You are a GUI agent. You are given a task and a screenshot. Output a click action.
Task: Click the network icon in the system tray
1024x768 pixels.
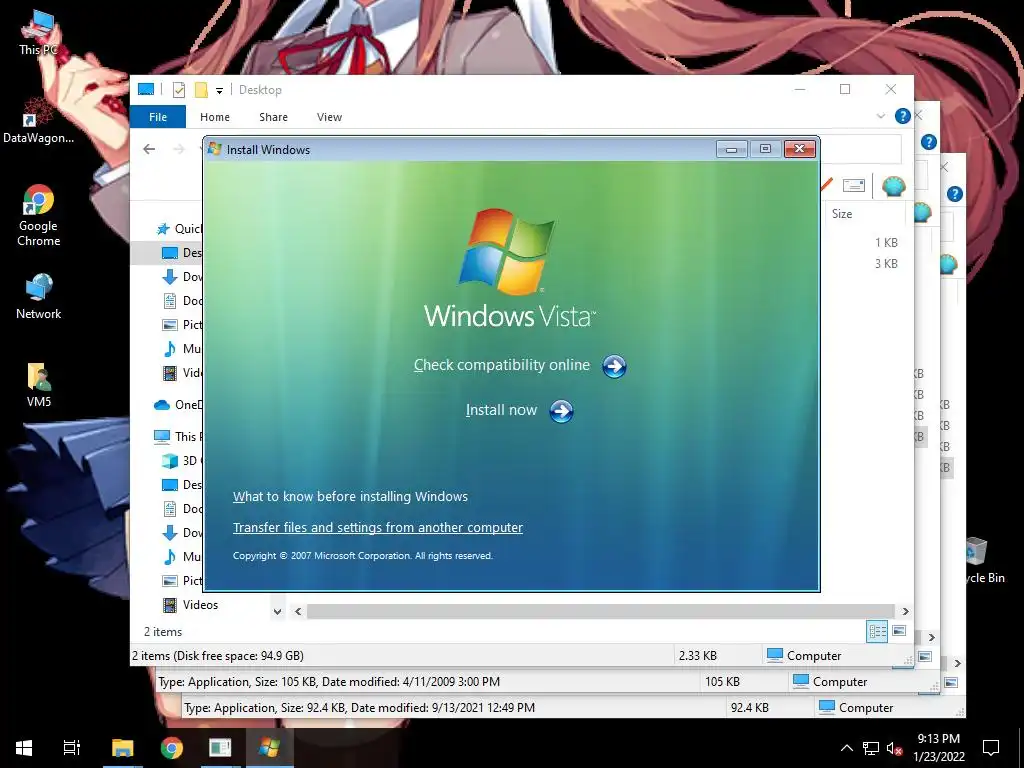[871, 748]
